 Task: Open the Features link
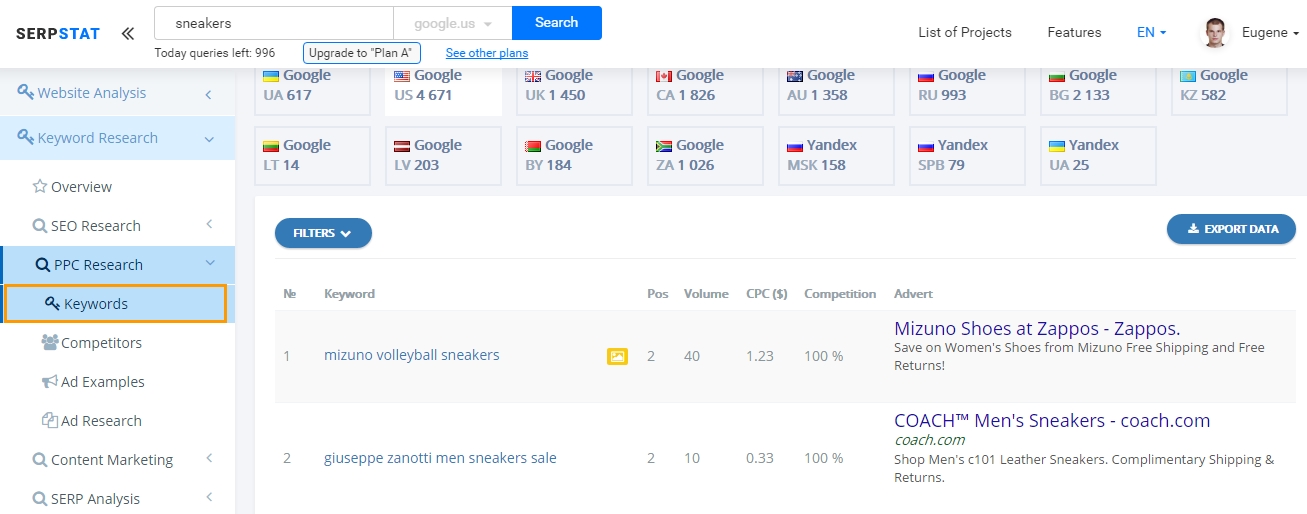tap(1074, 32)
